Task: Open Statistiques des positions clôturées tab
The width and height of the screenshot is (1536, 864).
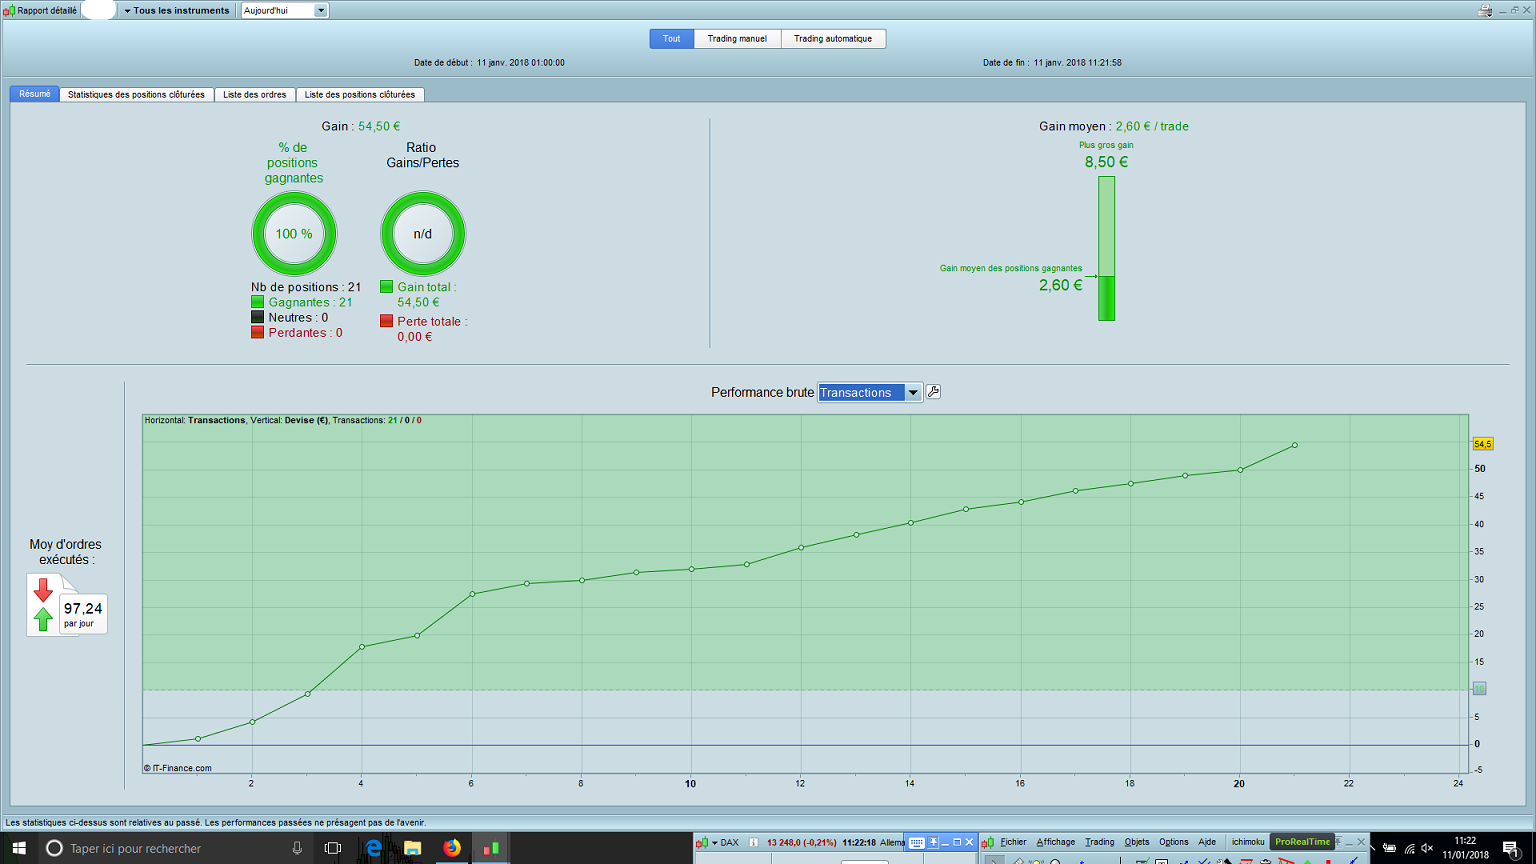Action: click(136, 95)
